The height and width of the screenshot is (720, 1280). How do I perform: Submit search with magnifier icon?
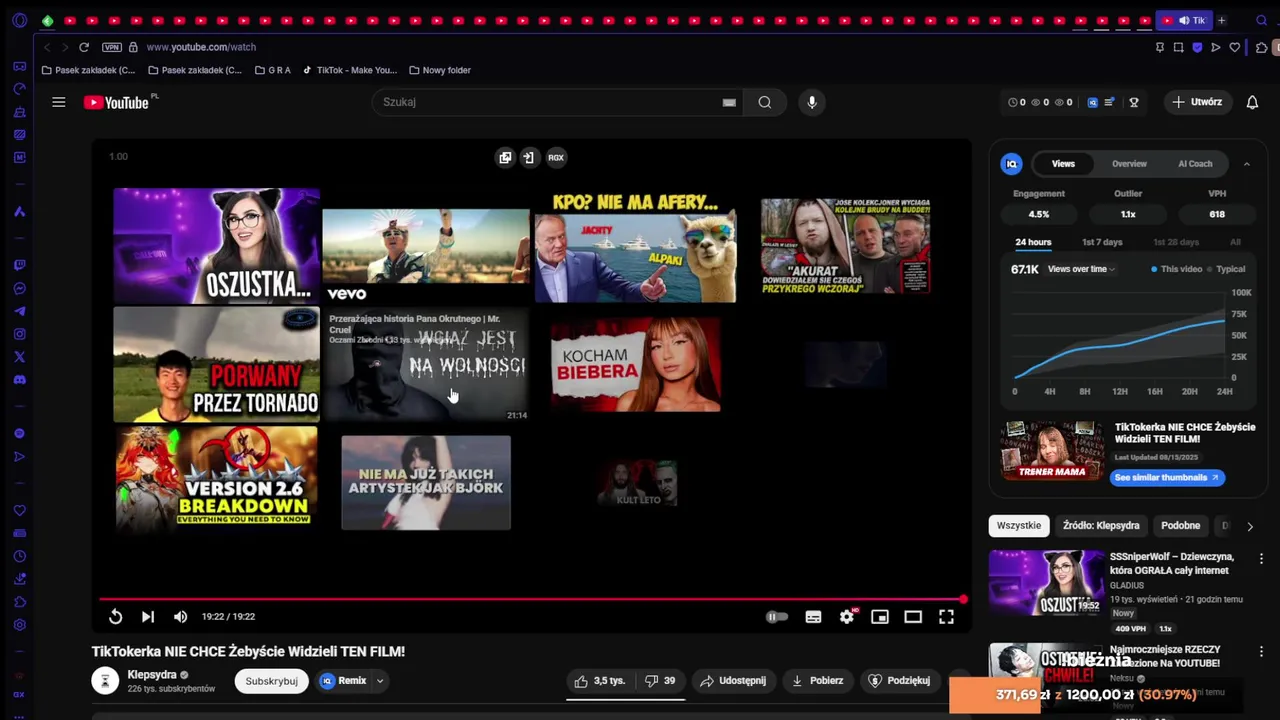click(765, 102)
